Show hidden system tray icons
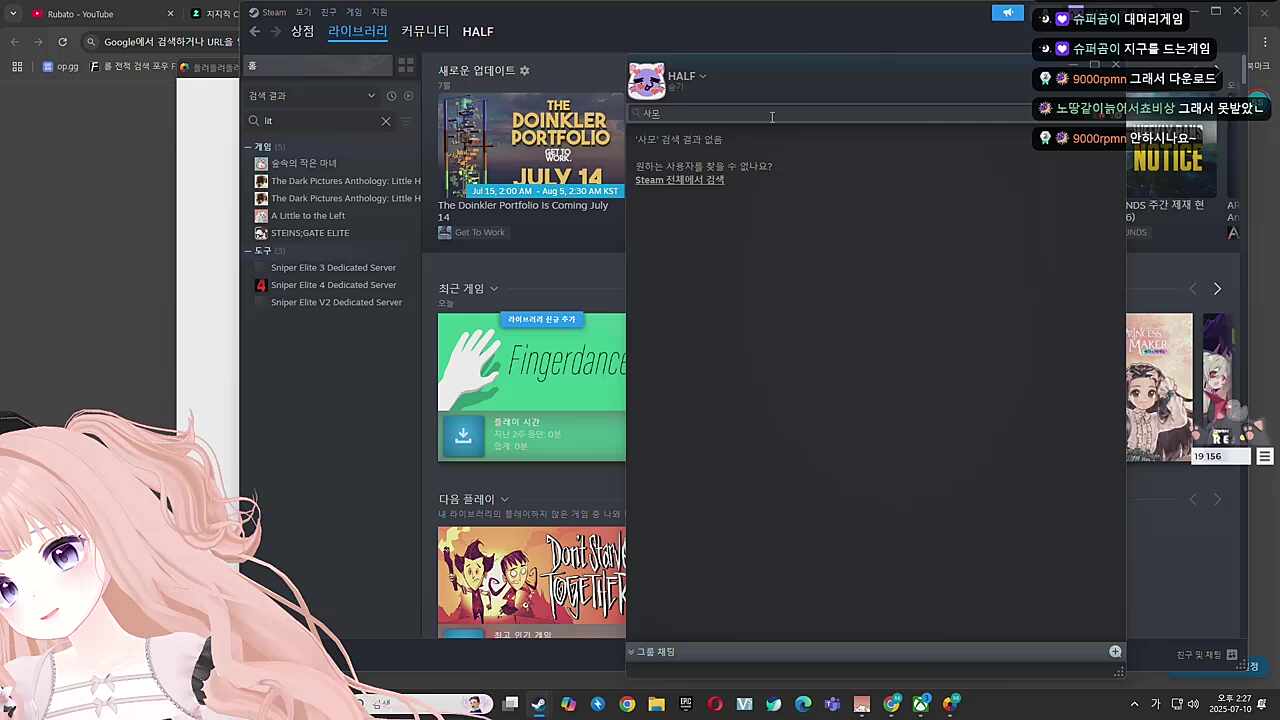 tap(1134, 704)
